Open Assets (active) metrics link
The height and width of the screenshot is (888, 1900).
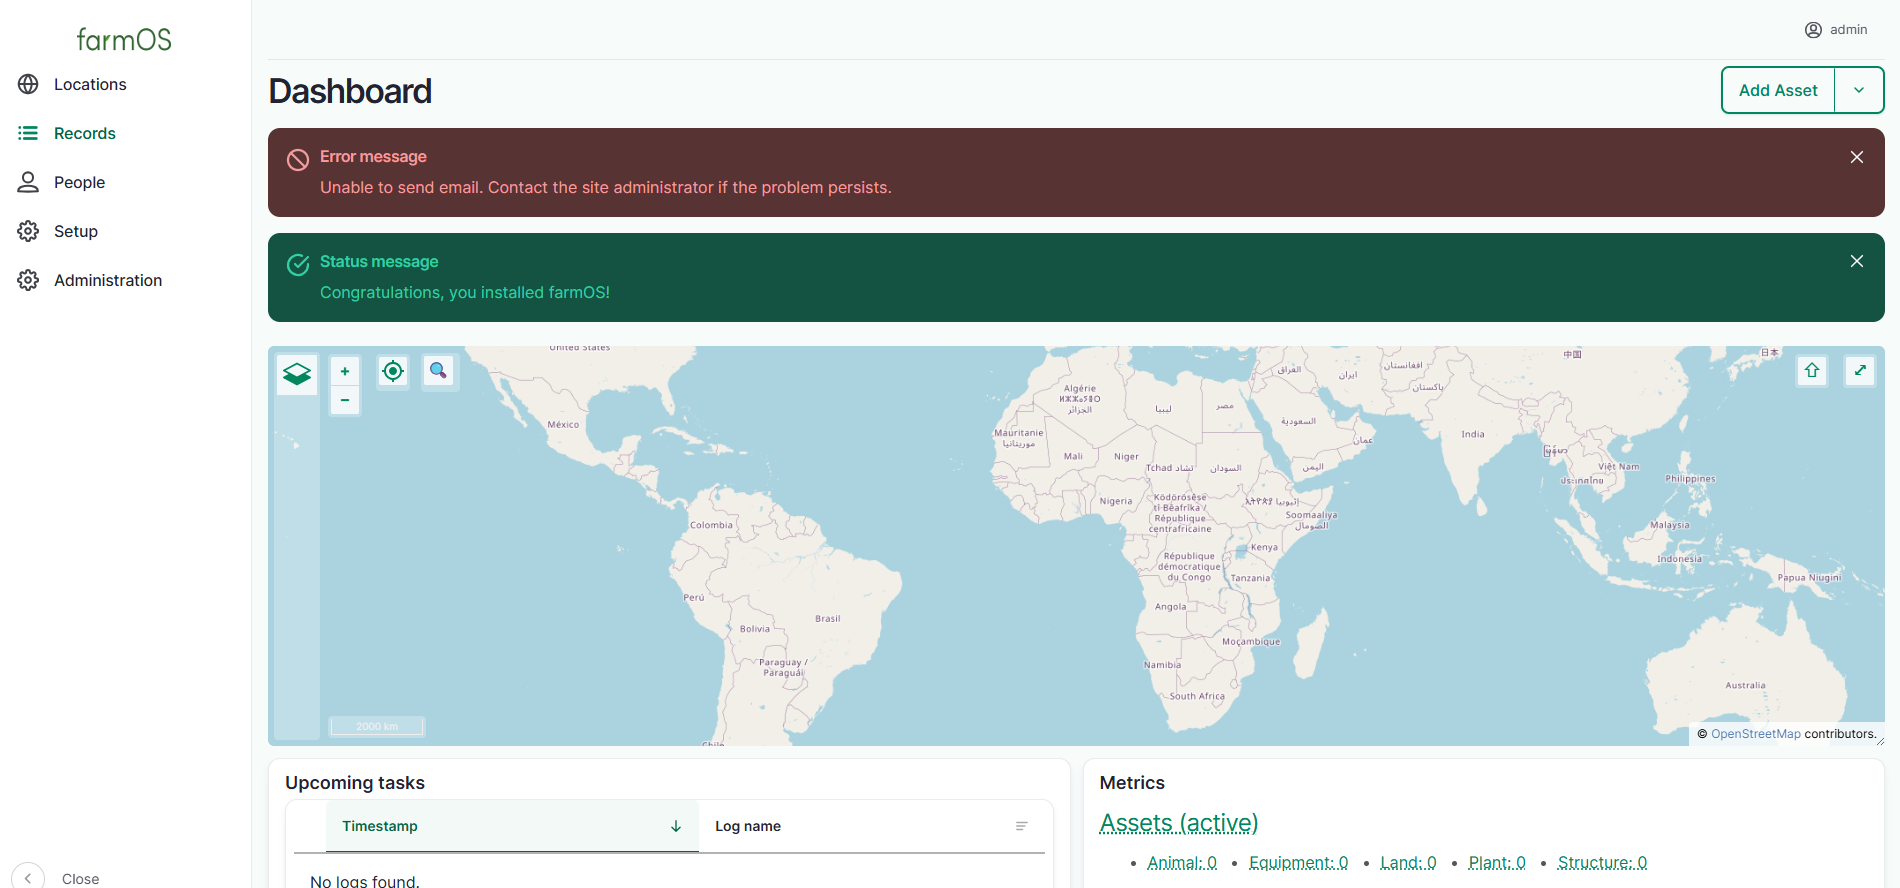point(1179,823)
